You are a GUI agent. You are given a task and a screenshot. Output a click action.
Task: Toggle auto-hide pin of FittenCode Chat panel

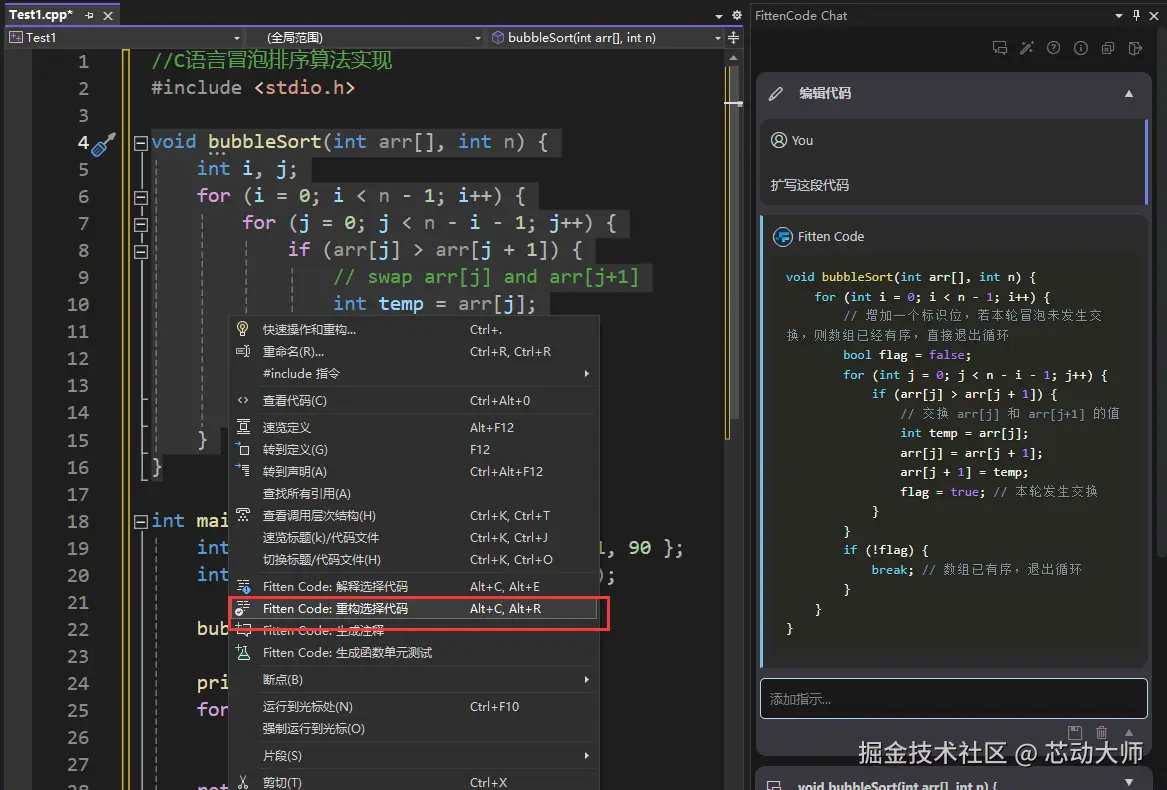click(1136, 15)
